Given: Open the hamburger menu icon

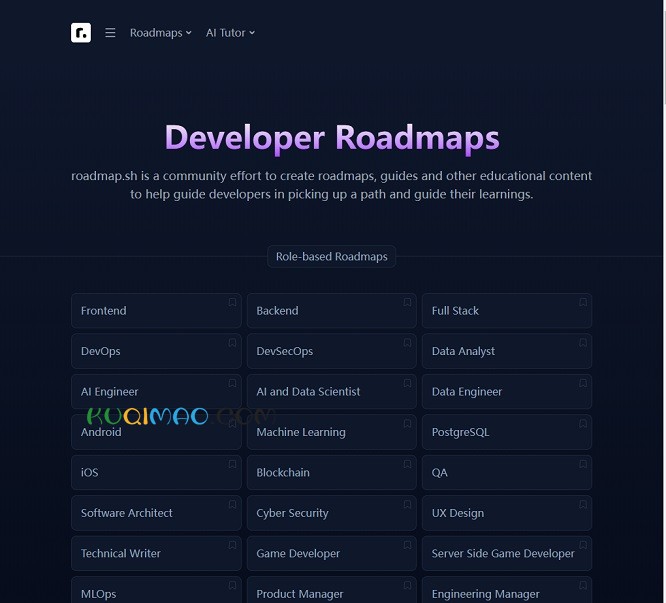Looking at the screenshot, I should [x=110, y=33].
